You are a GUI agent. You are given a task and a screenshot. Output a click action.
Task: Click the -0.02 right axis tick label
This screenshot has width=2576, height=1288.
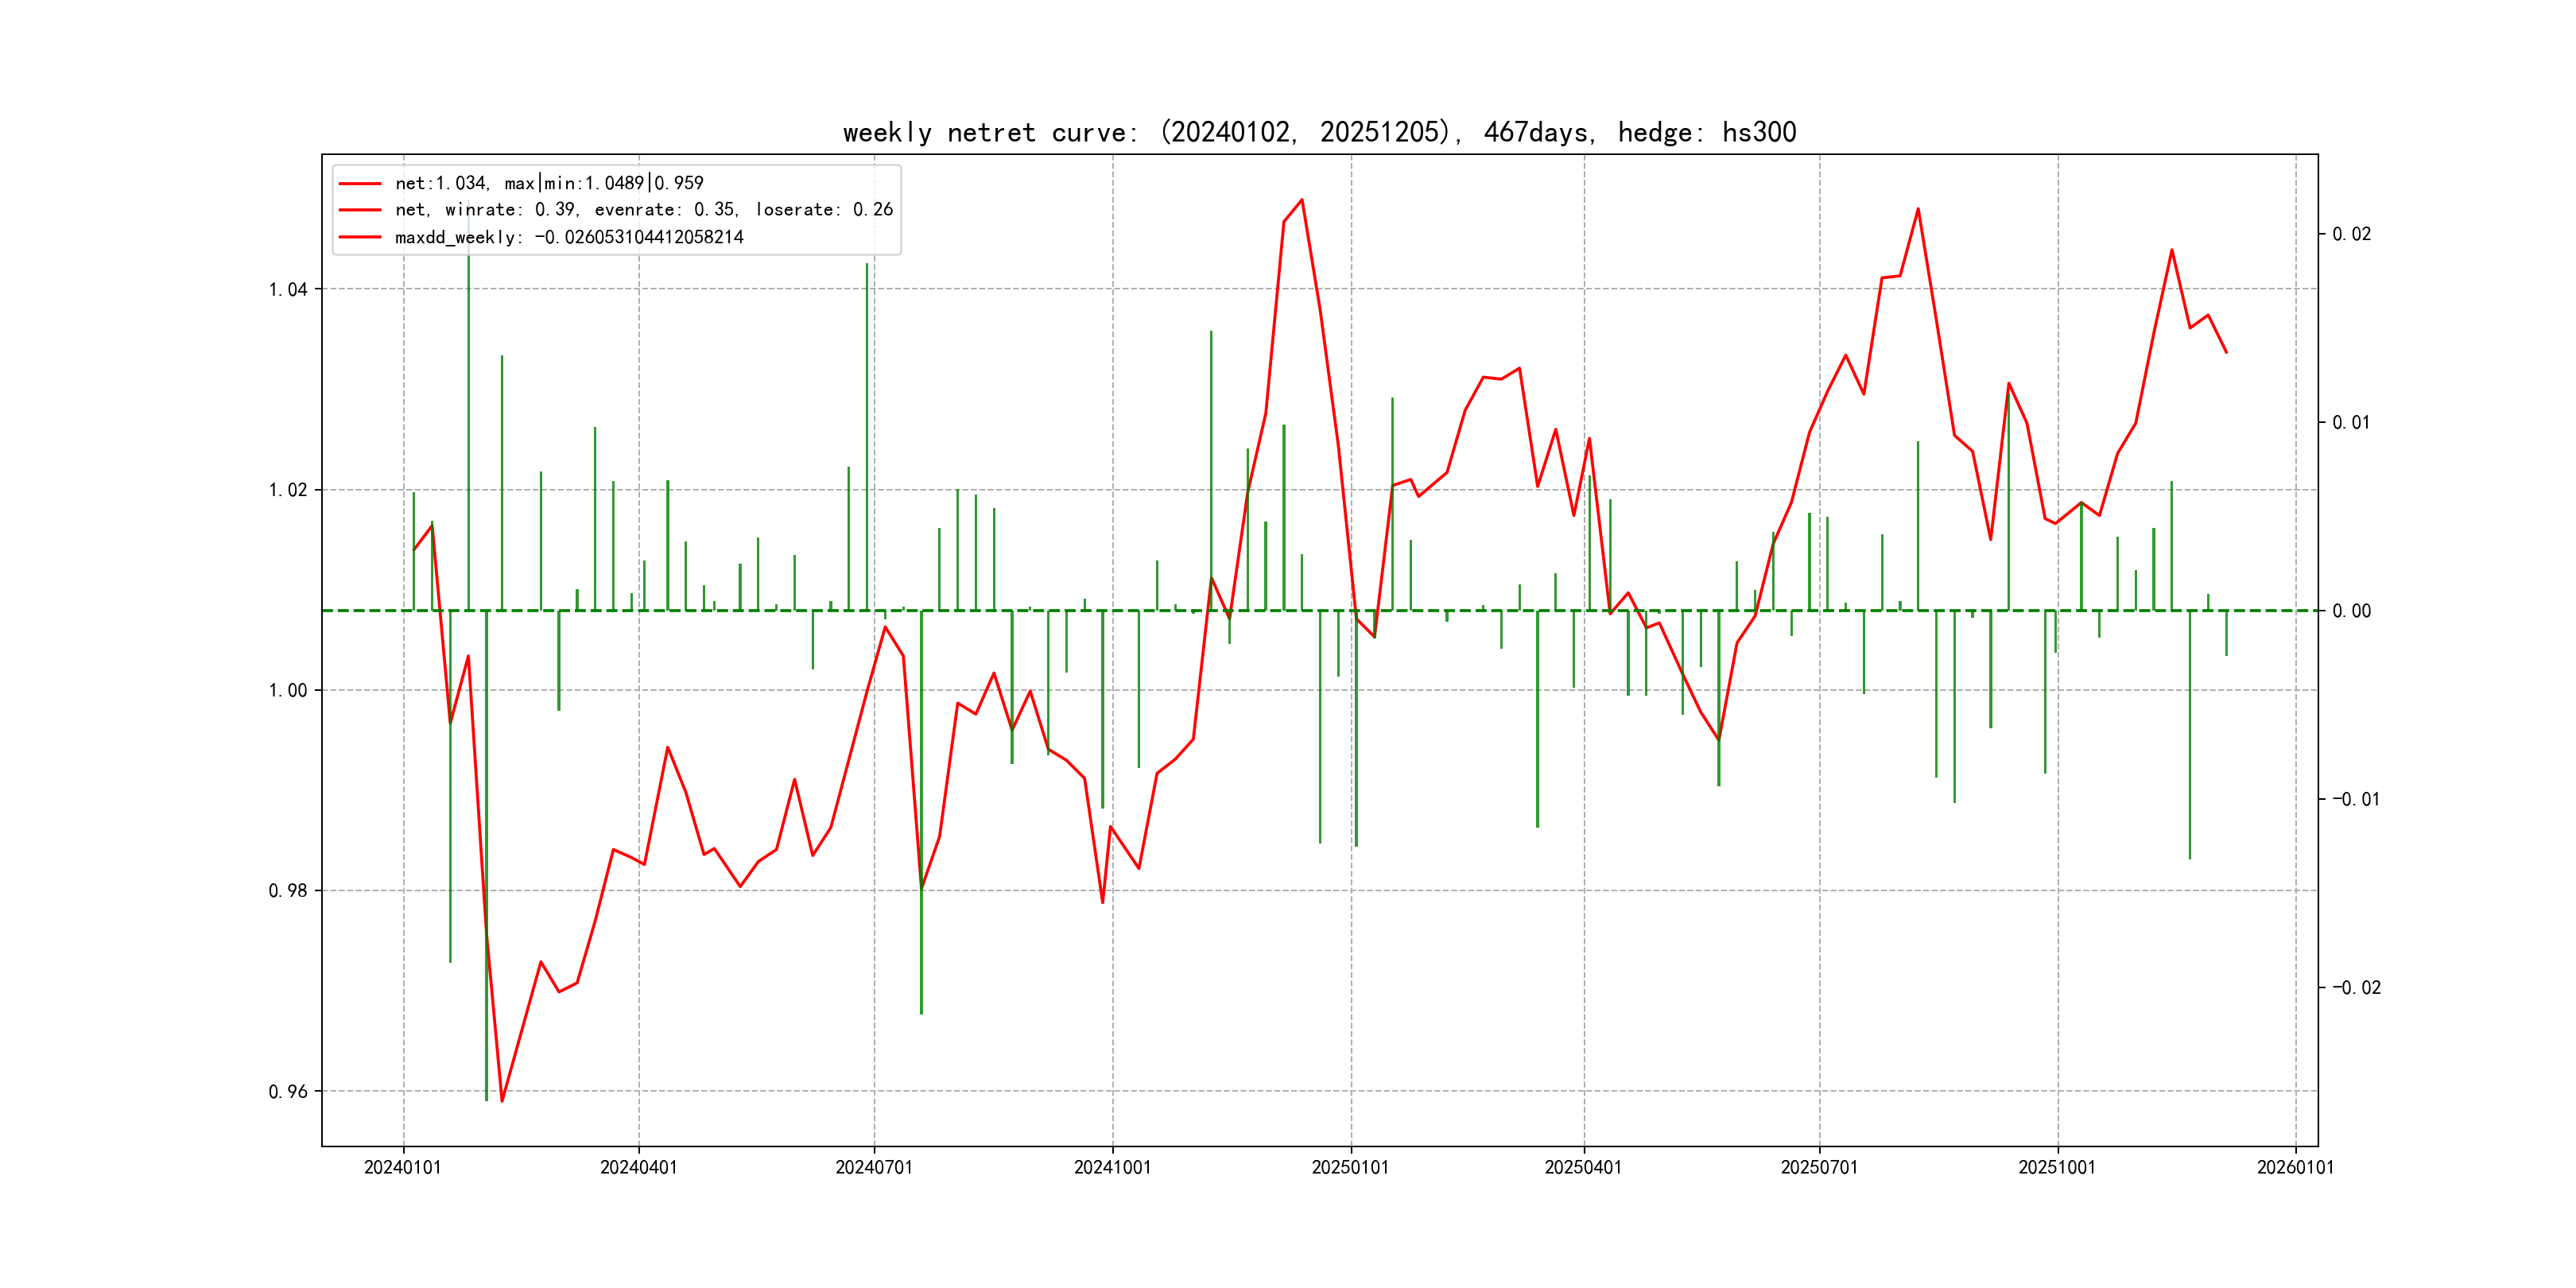pos(2356,988)
